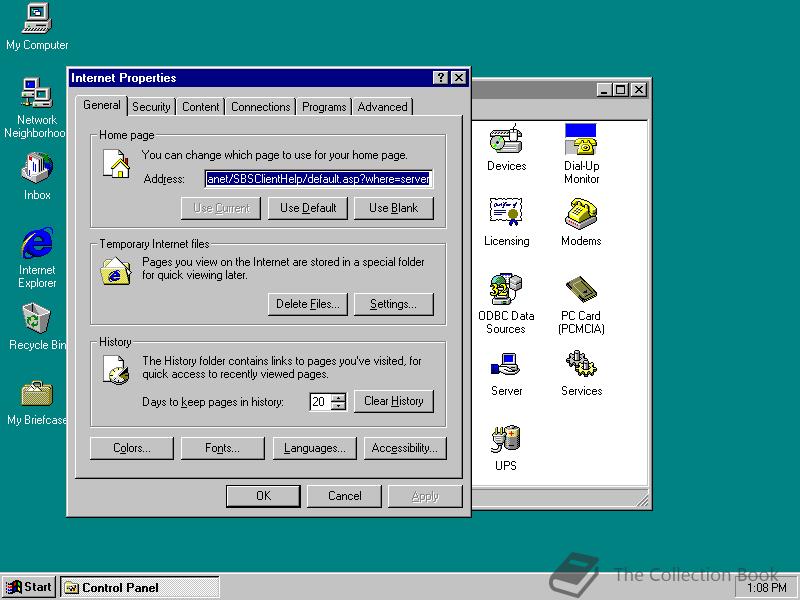This screenshot has height=600, width=800.
Task: Click the Home page house icon
Action: (116, 164)
